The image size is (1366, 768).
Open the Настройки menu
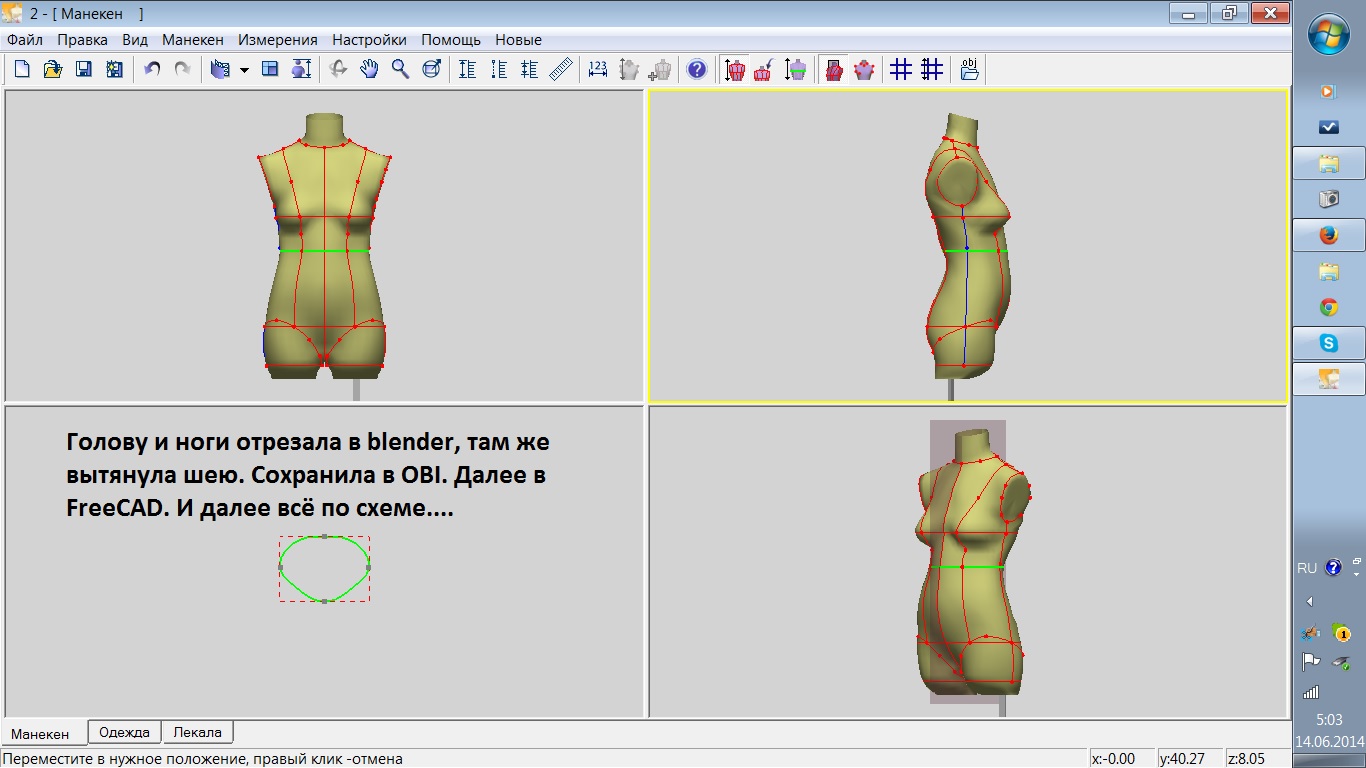(x=369, y=40)
